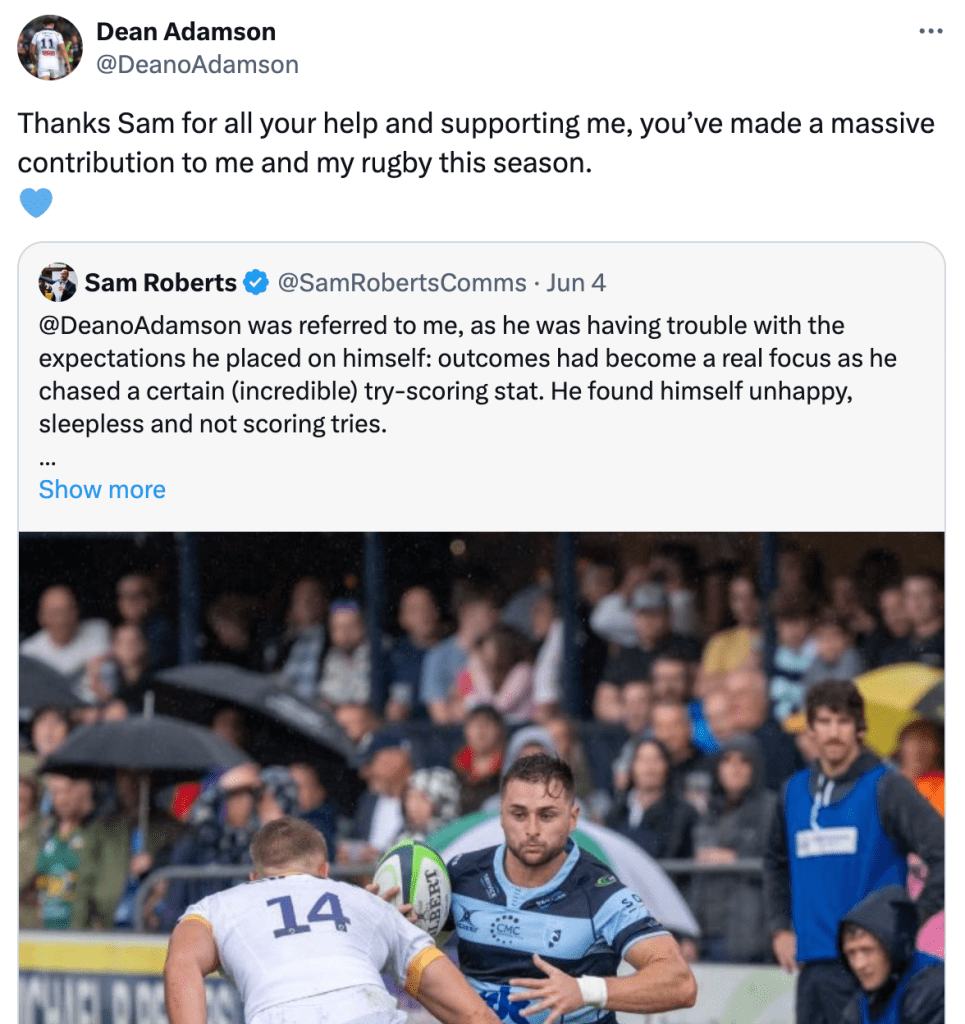
Task: Click the Jun 4 timestamp
Action: tap(576, 283)
